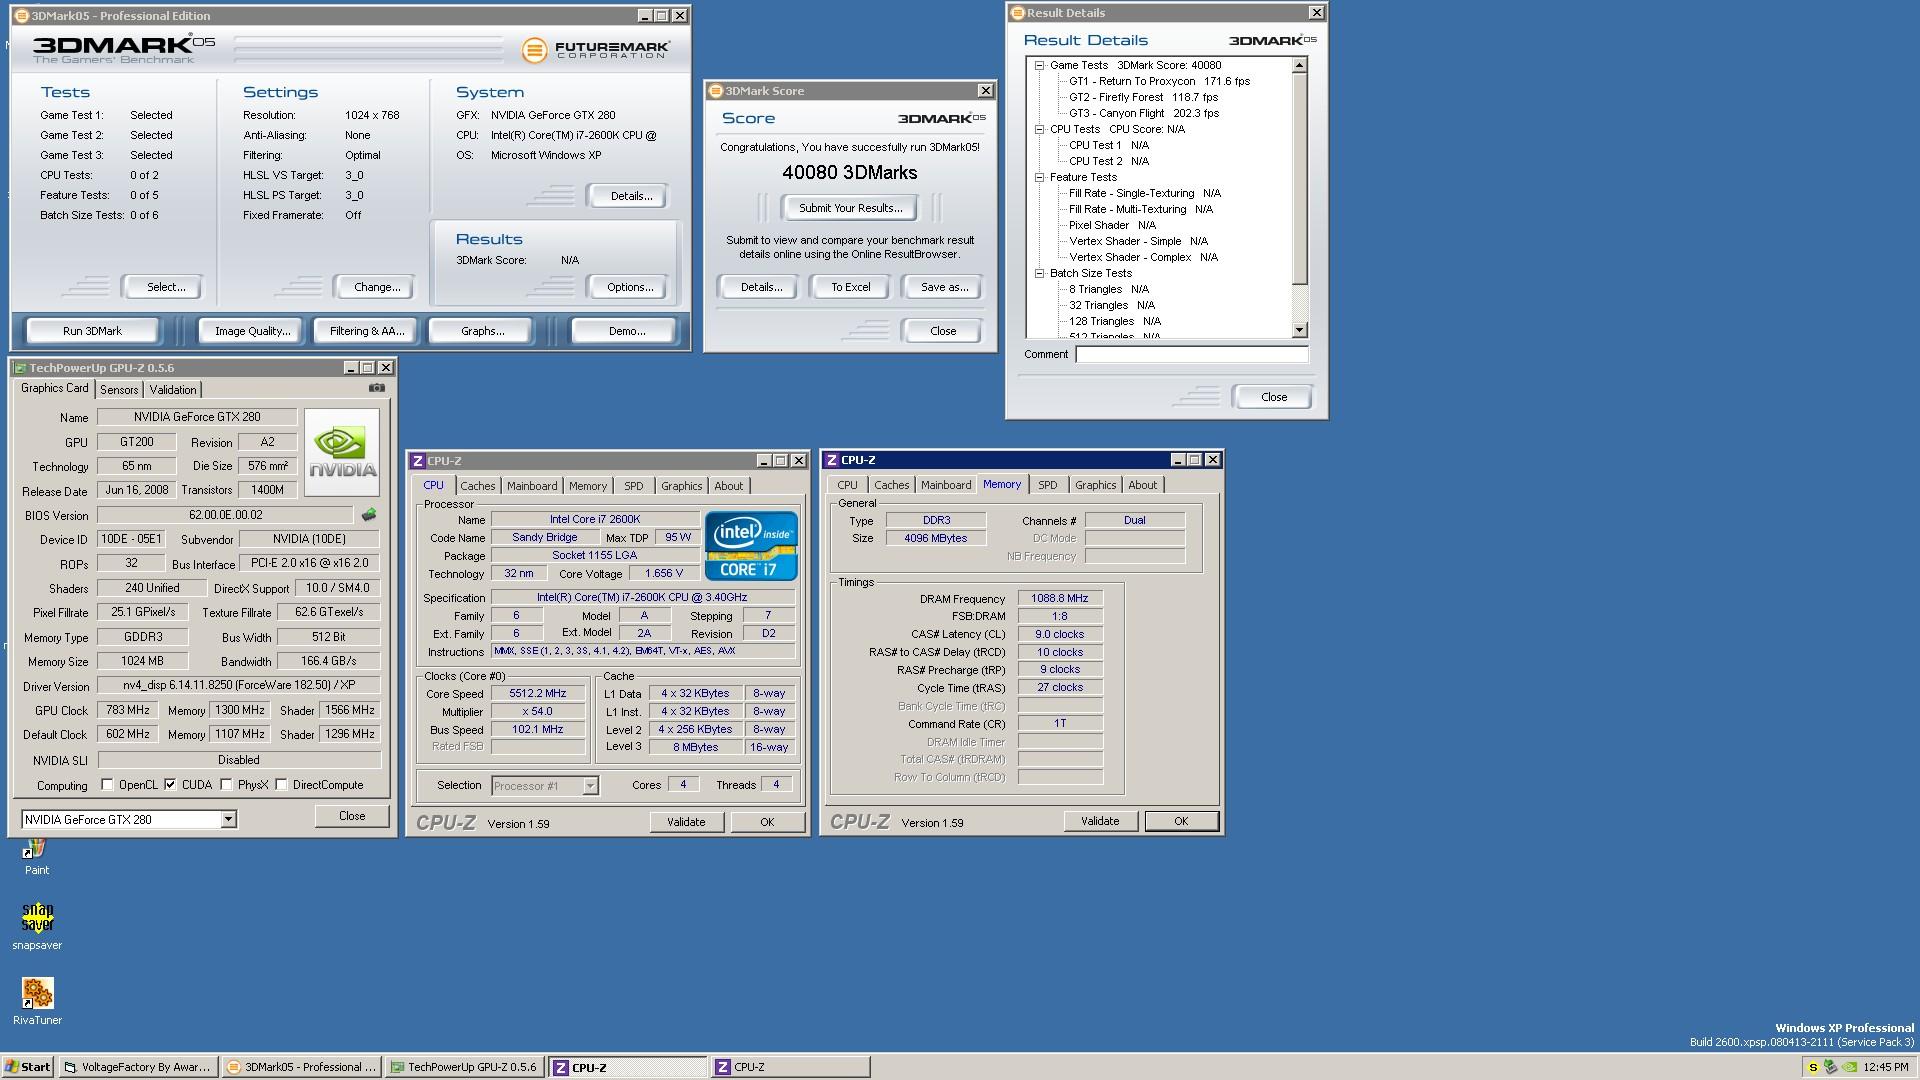
Task: Collapse the Feature Tests tree node
Action: 1040,177
